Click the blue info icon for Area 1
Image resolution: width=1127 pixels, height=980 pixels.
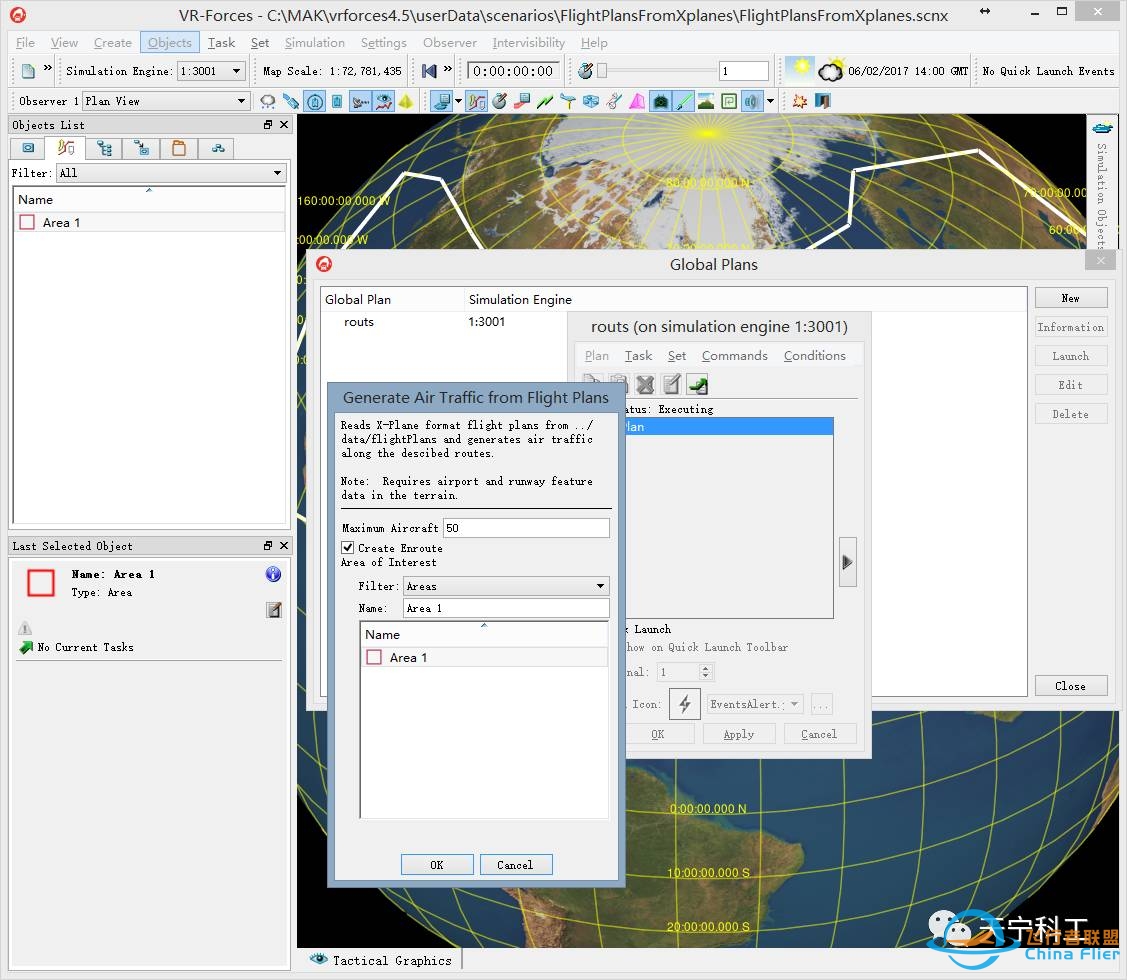(x=273, y=574)
